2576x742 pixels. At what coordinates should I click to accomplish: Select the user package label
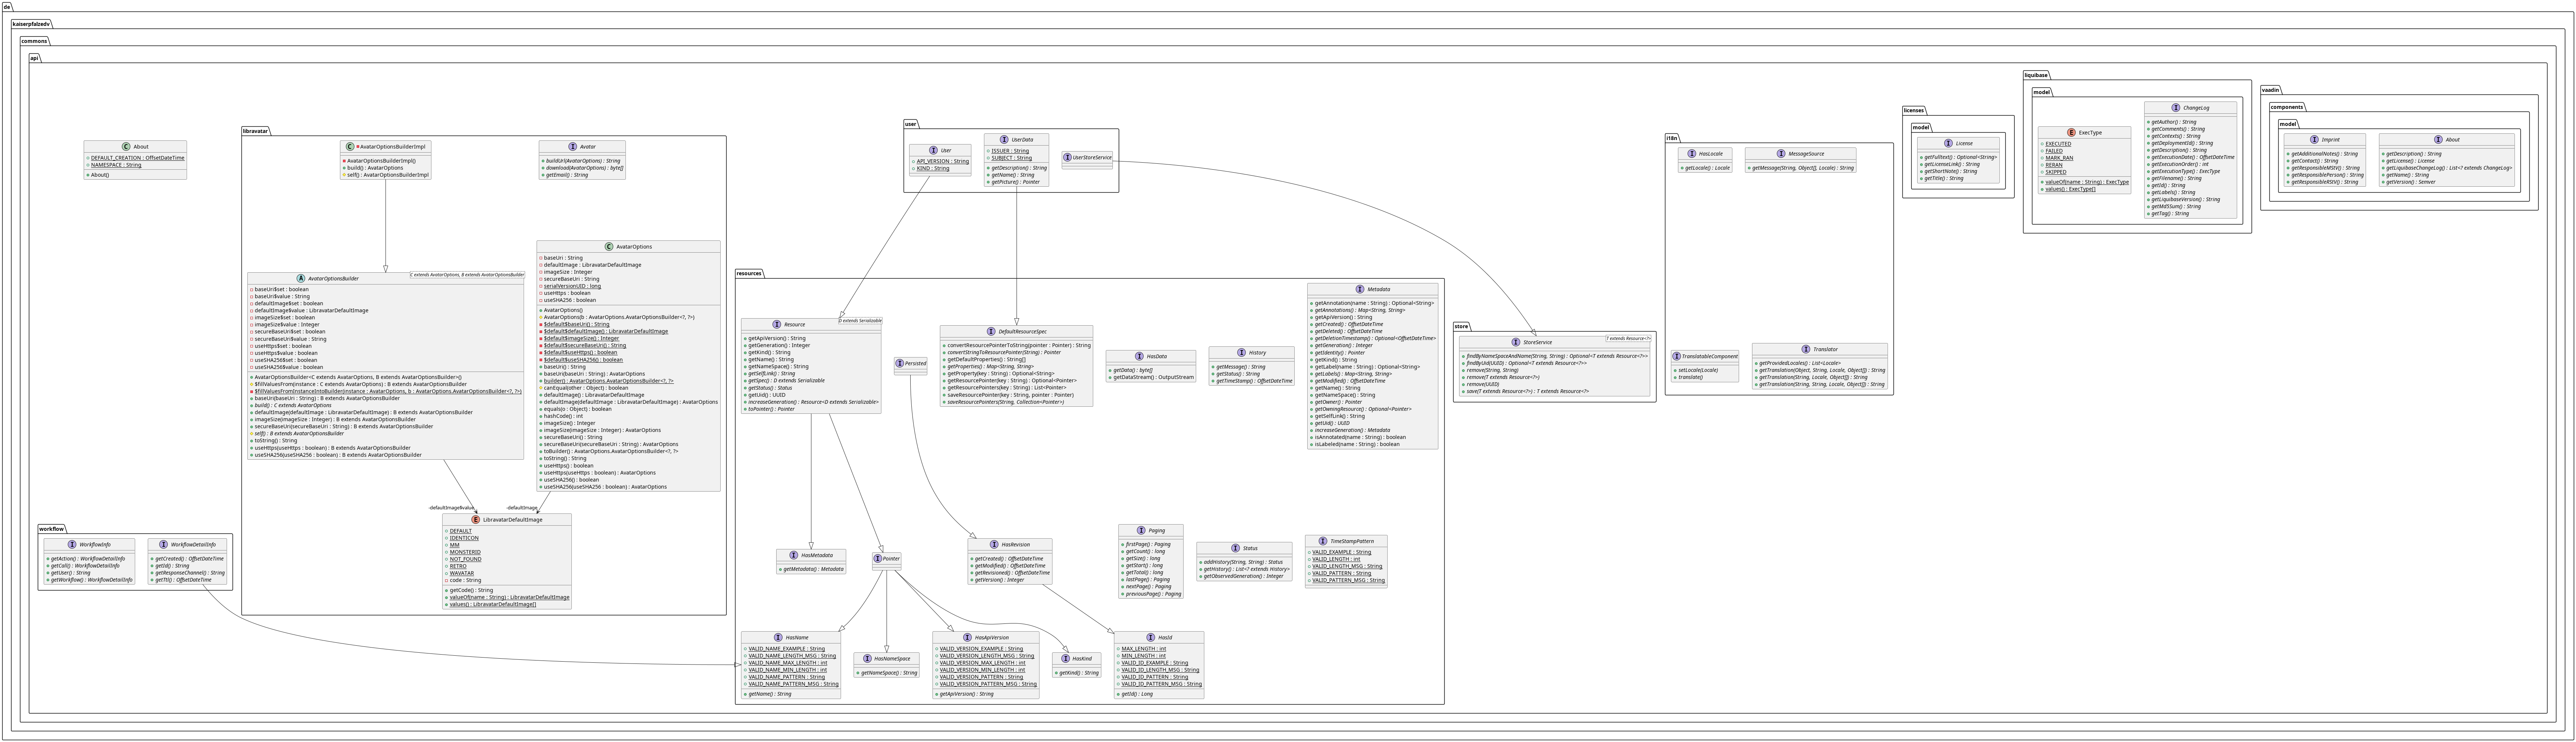(x=911, y=124)
